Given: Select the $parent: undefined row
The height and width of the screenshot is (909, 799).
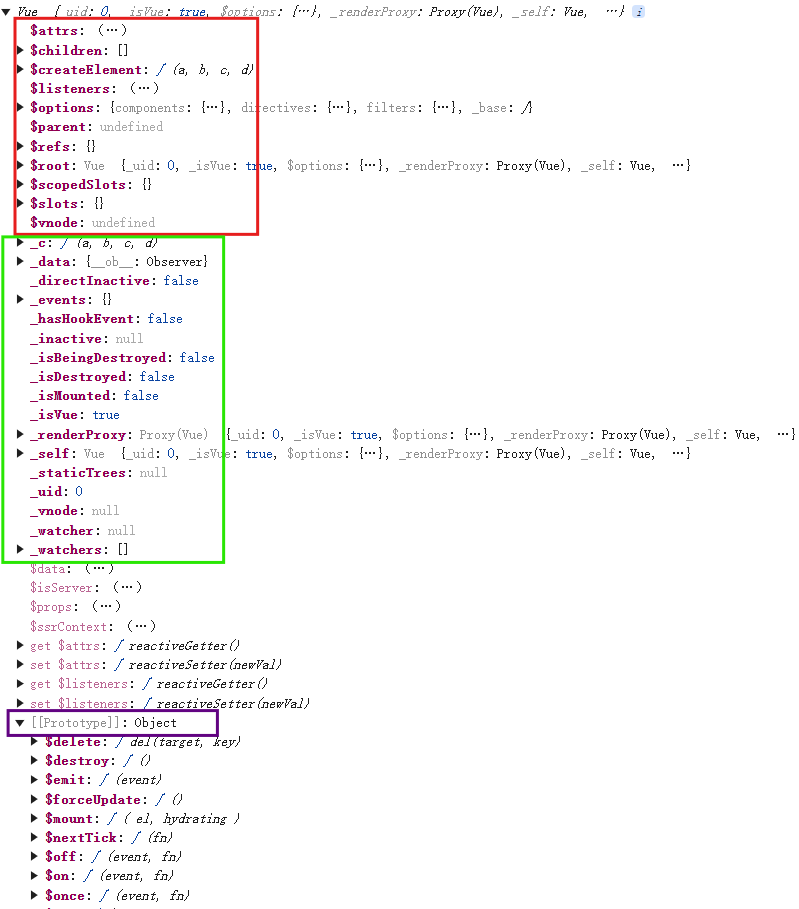Looking at the screenshot, I should [x=96, y=126].
